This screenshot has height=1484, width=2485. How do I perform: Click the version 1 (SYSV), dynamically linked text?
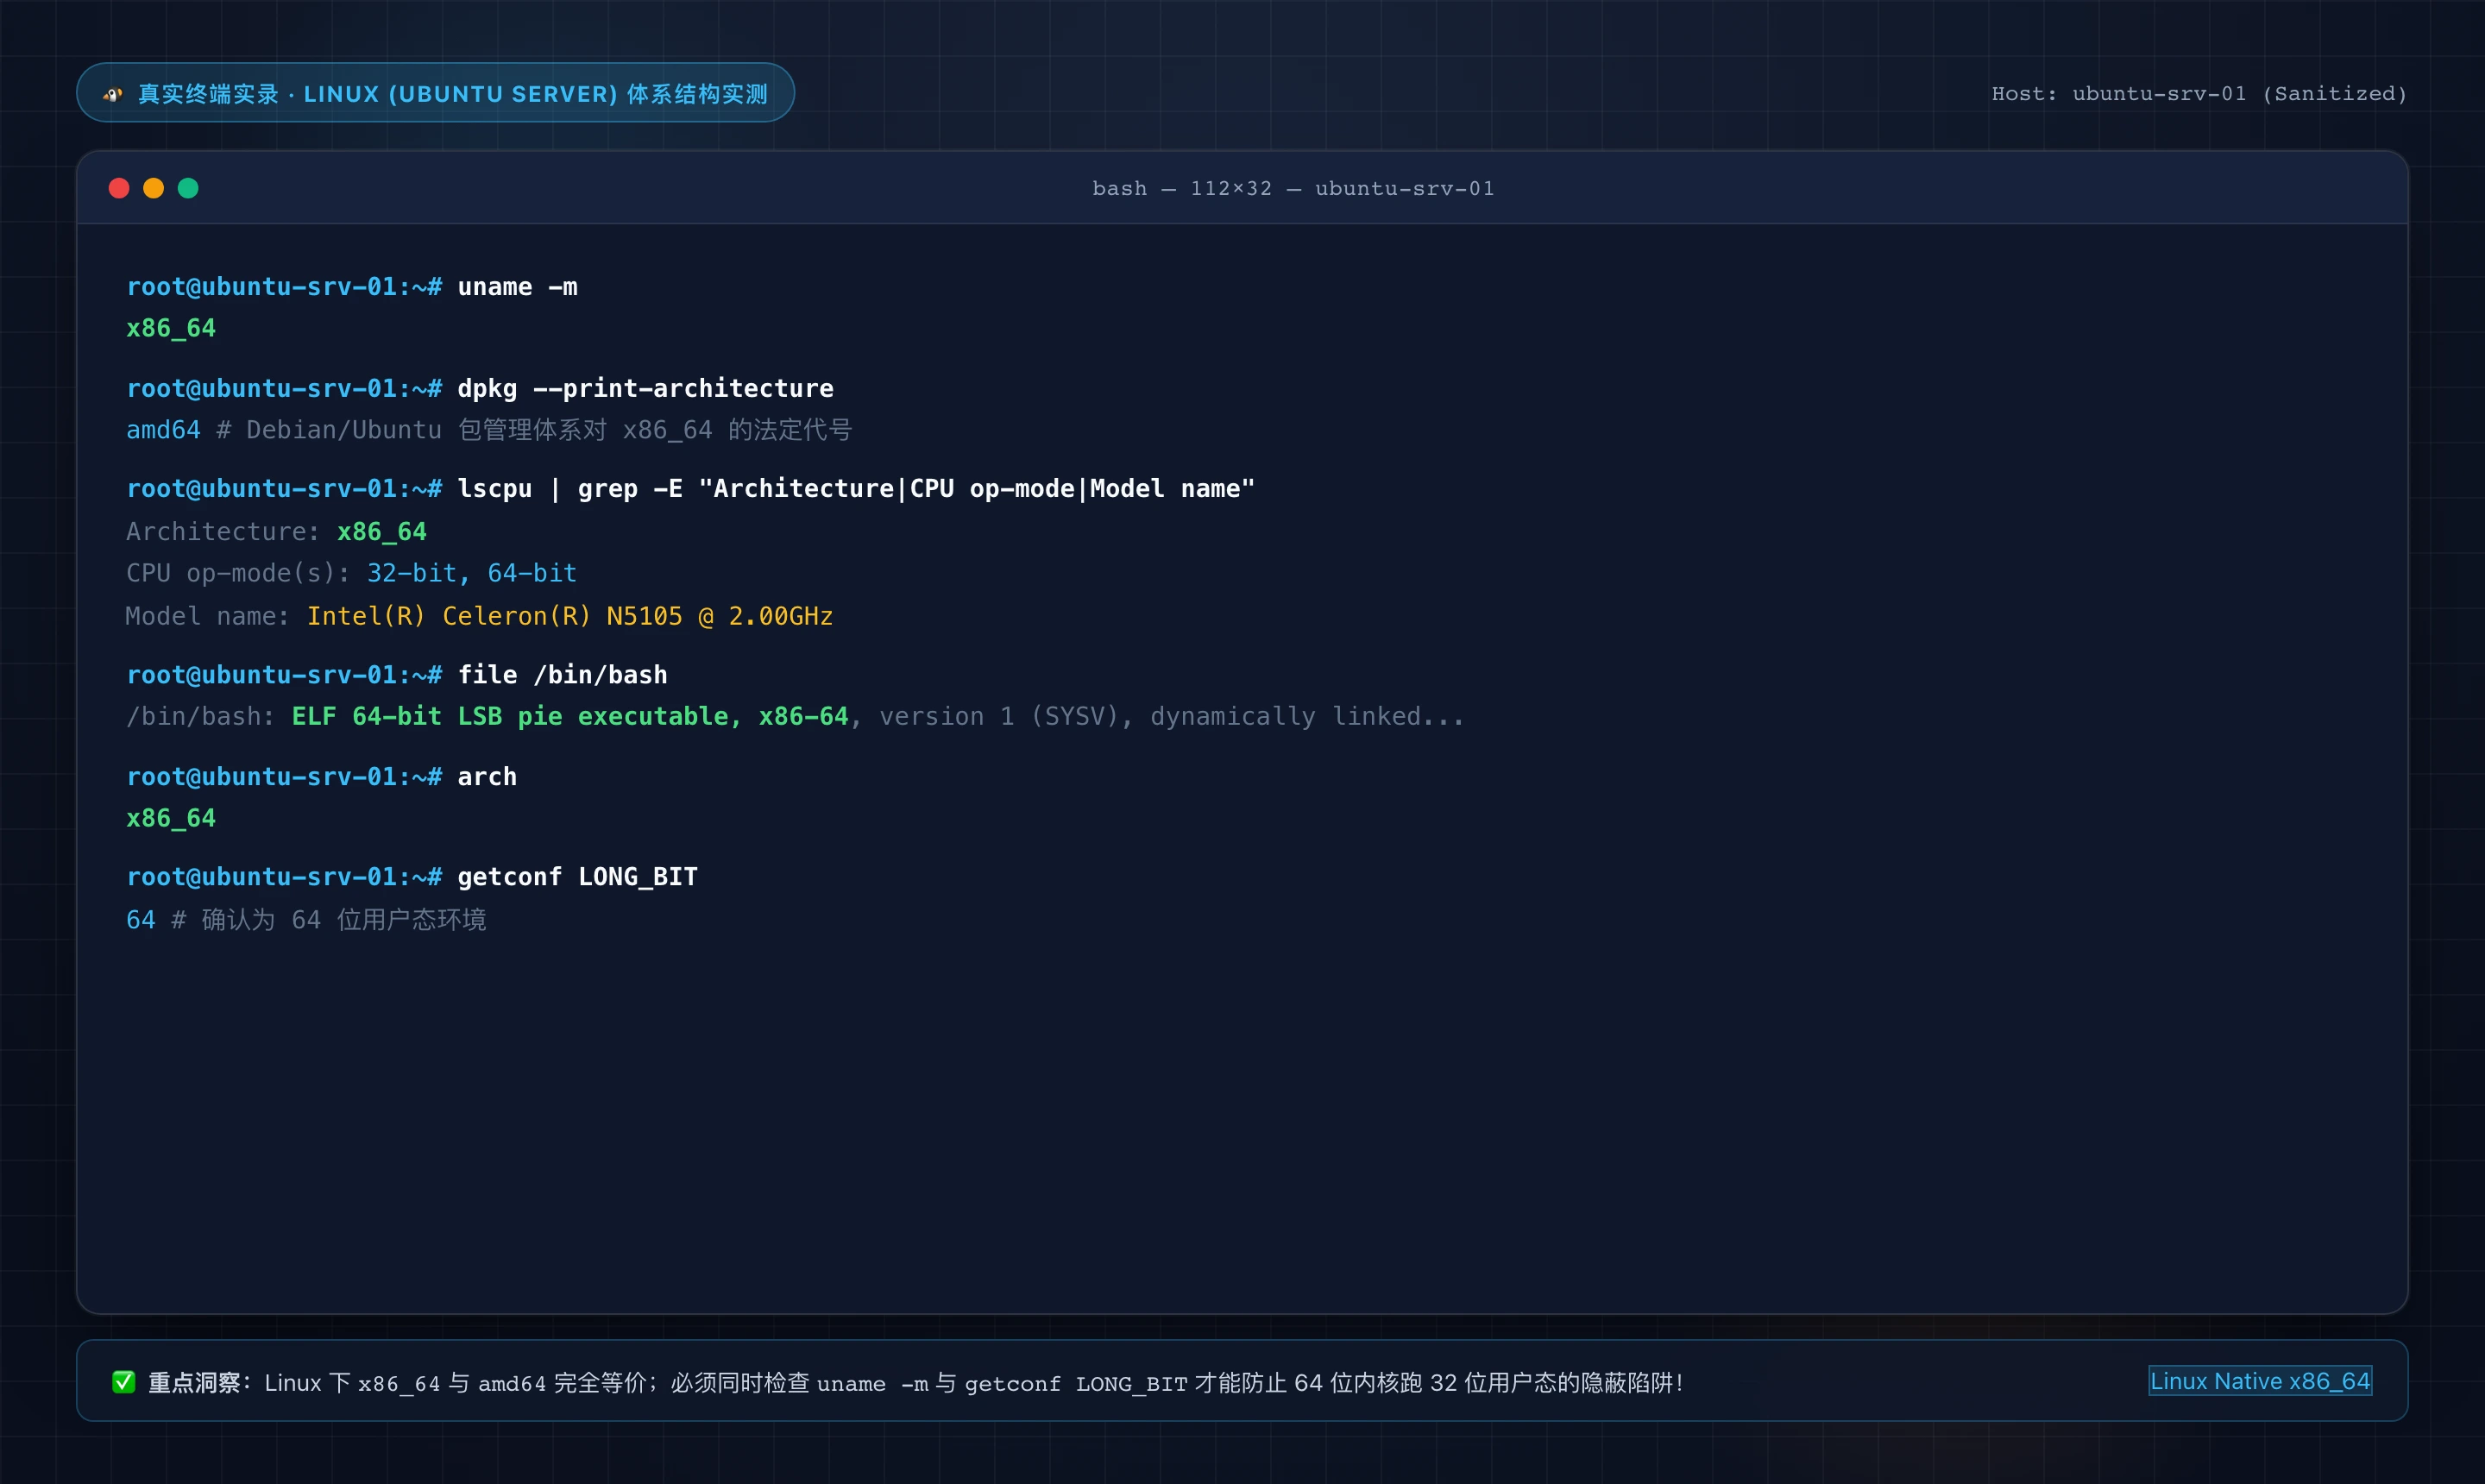click(x=1171, y=716)
